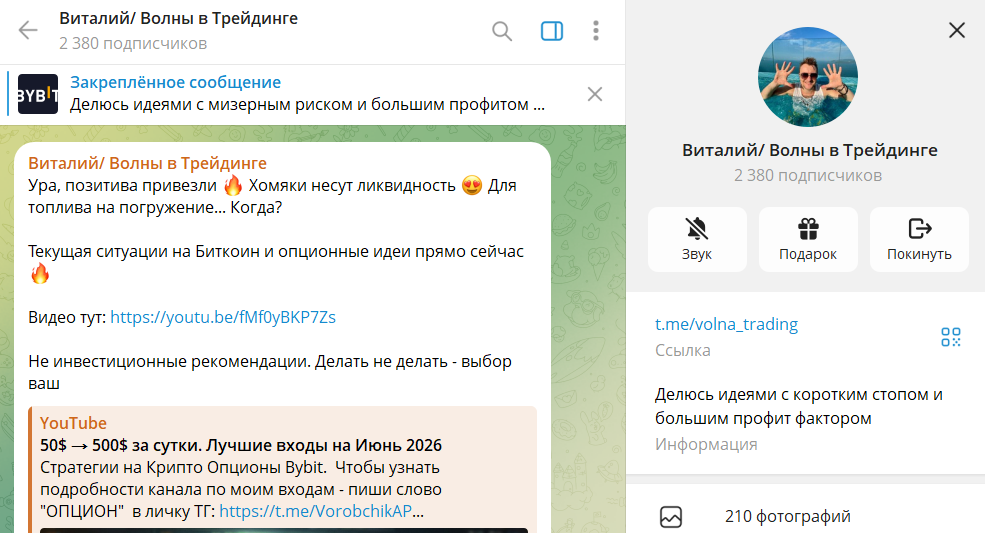Close the channel info panel
Image resolution: width=985 pixels, height=533 pixels.
(956, 30)
